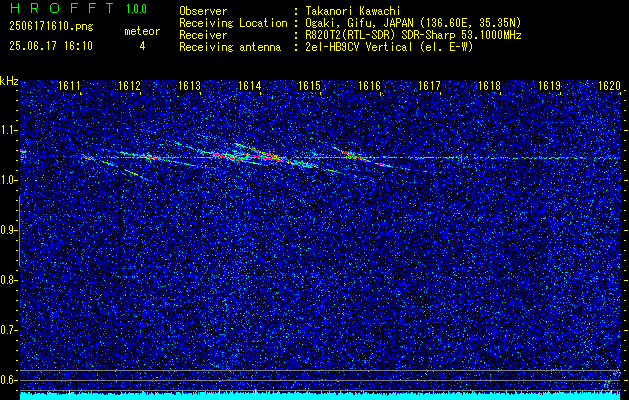629x400 pixels.
Task: Click the Receiver label
Action: click(x=203, y=35)
